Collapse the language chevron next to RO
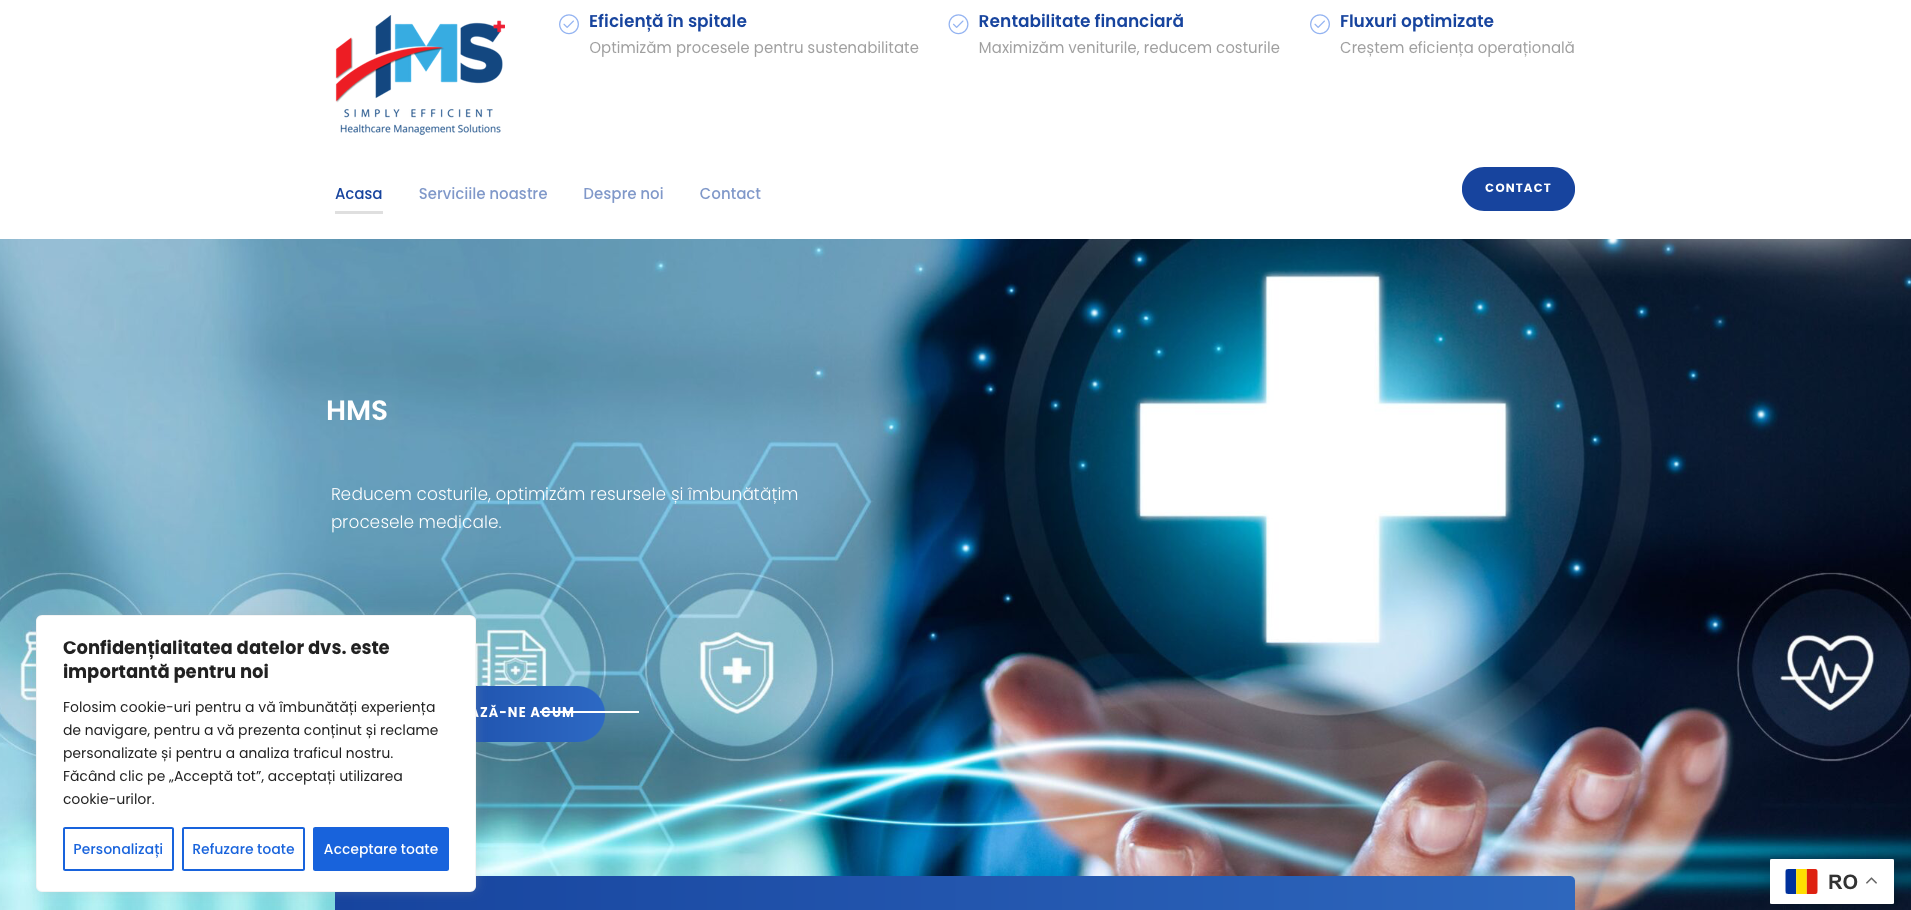Viewport: 1911px width, 910px height. 1873,879
